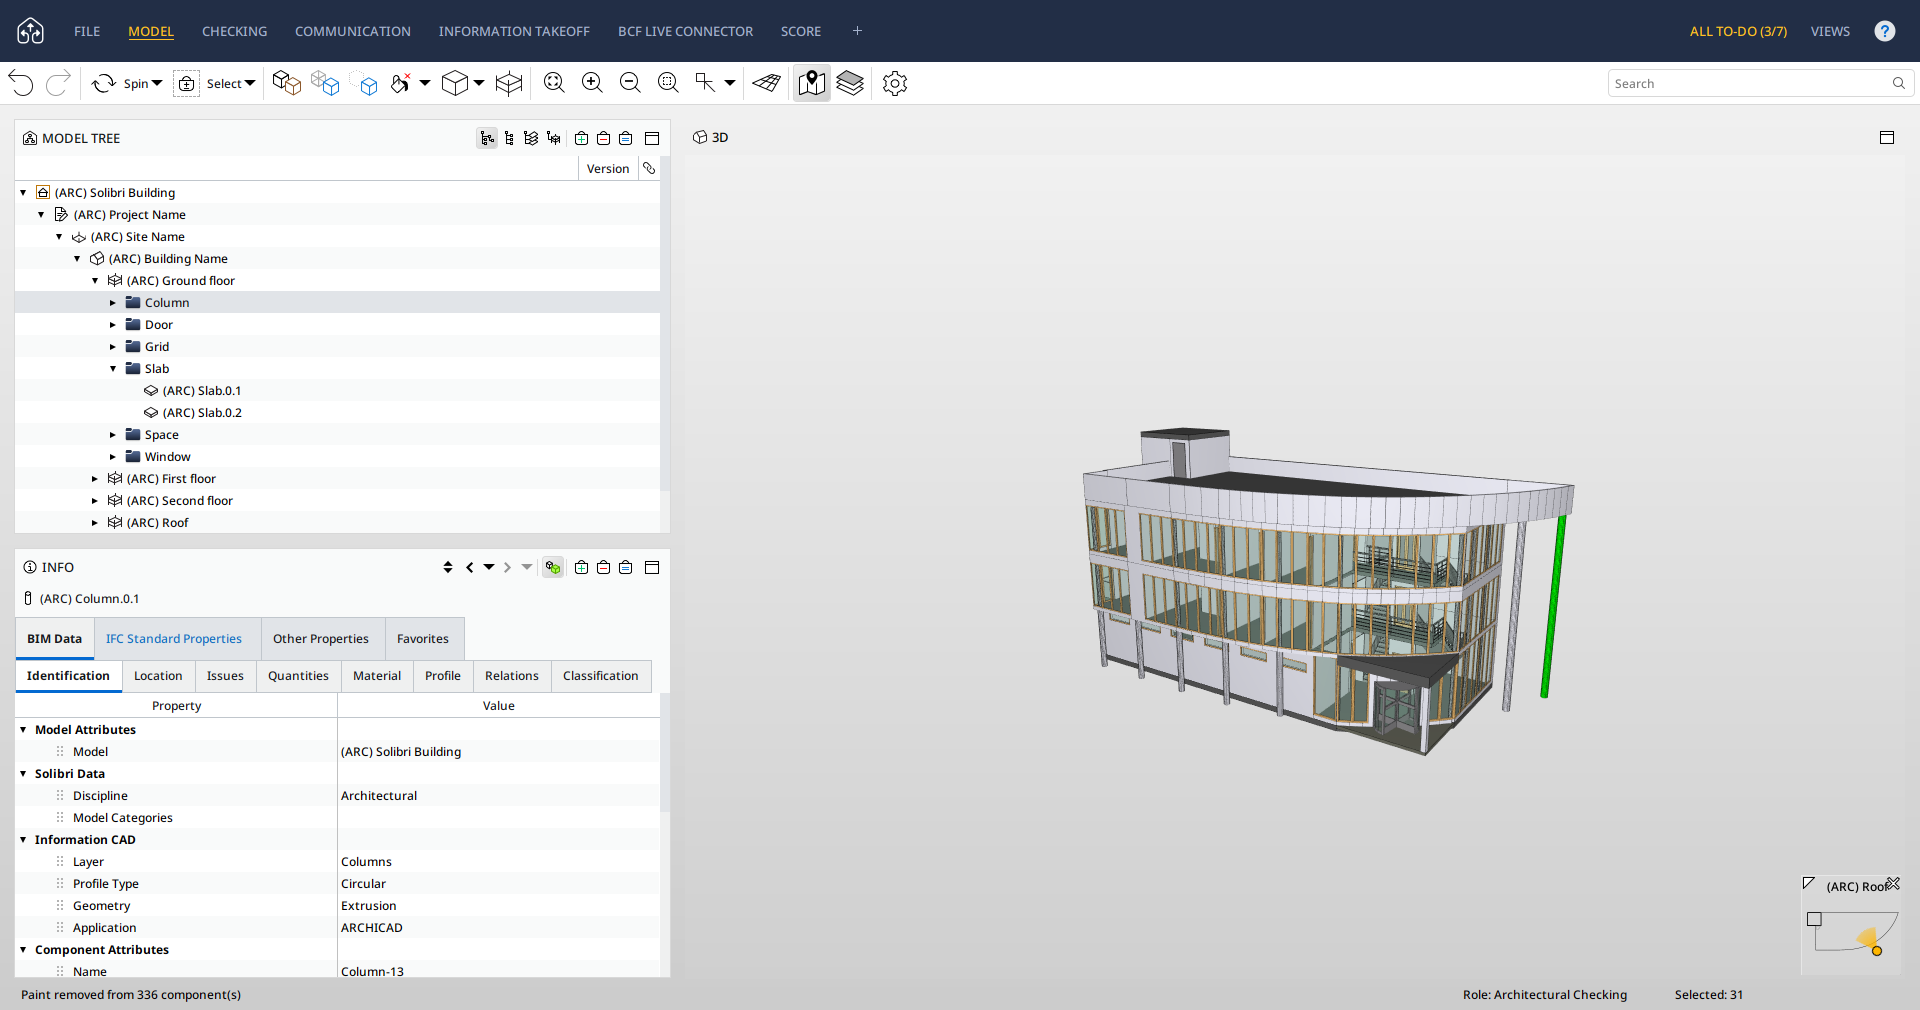Zoom in using the magnifier plus icon
1920x1010 pixels.
pyautogui.click(x=592, y=83)
